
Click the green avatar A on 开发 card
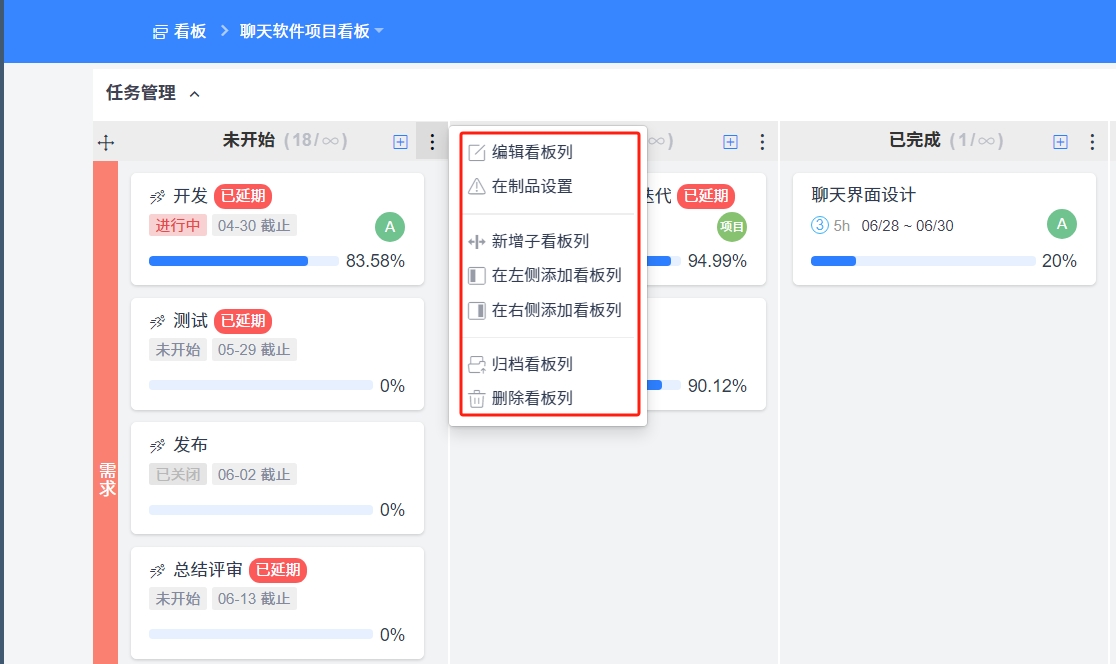(390, 227)
